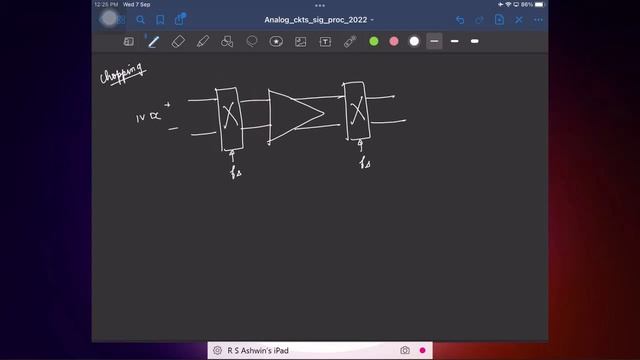The image size is (640, 360).
Task: Select the Lasso selection tool
Action: pos(252,42)
